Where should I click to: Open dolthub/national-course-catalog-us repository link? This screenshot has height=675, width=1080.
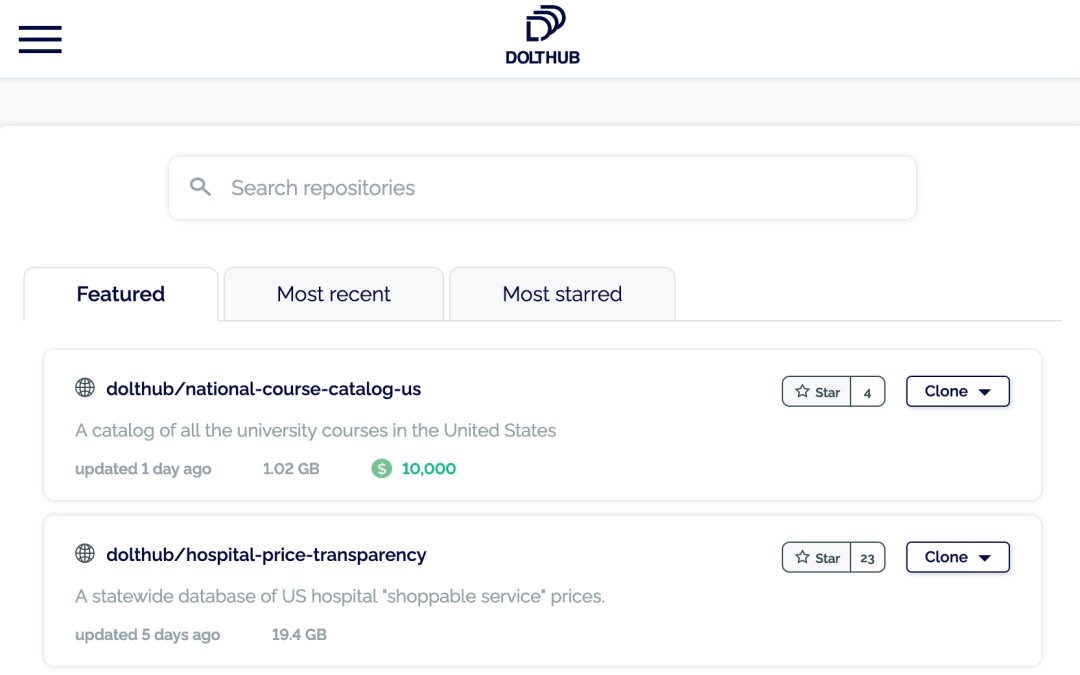click(x=264, y=389)
